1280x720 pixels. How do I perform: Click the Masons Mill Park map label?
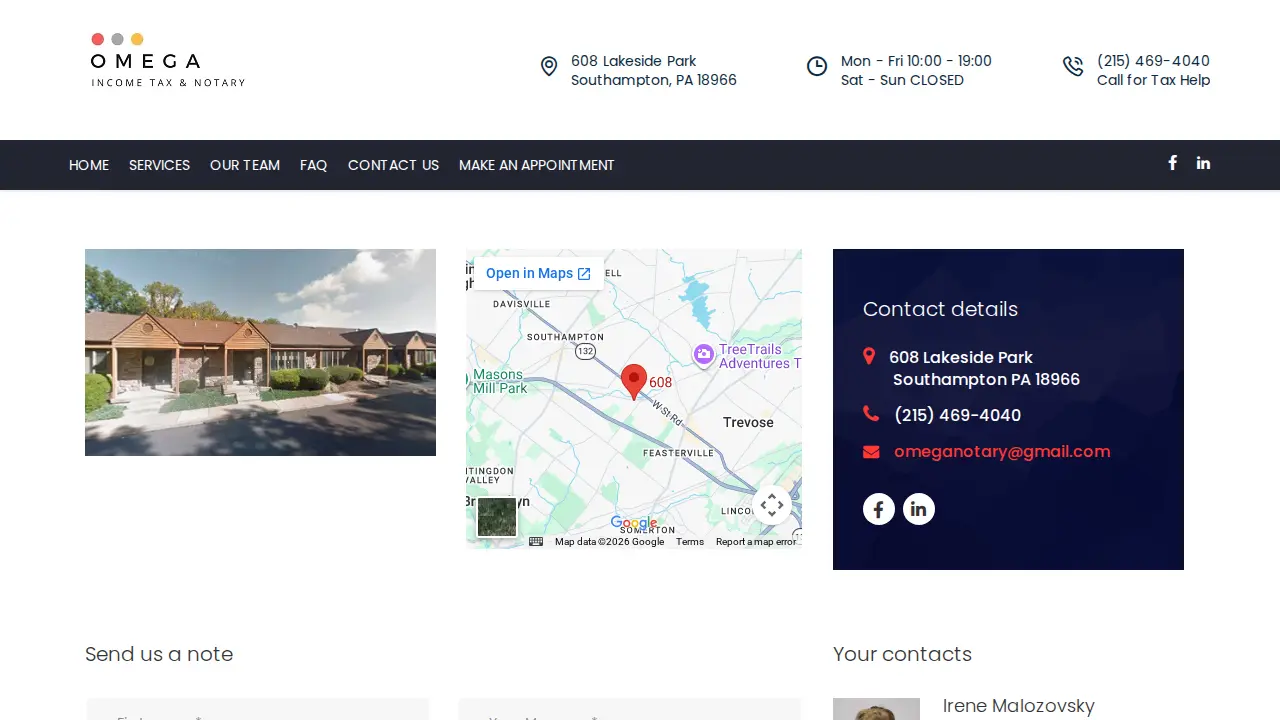point(498,381)
